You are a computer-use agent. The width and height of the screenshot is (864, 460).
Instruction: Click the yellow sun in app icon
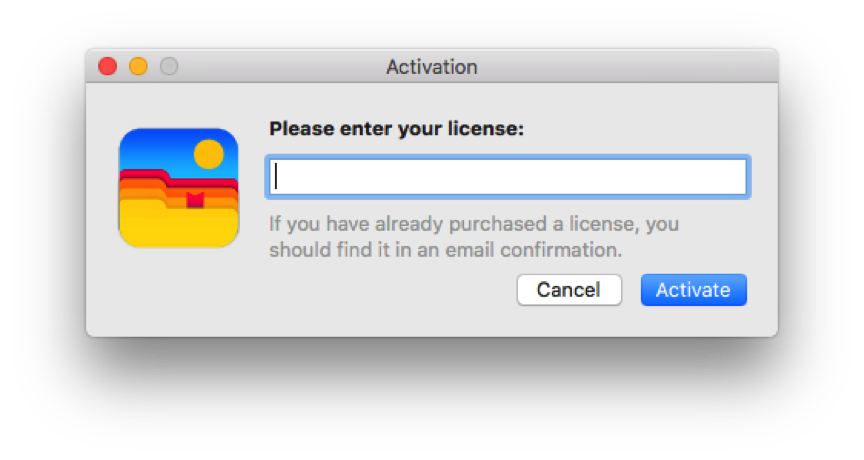(x=208, y=154)
